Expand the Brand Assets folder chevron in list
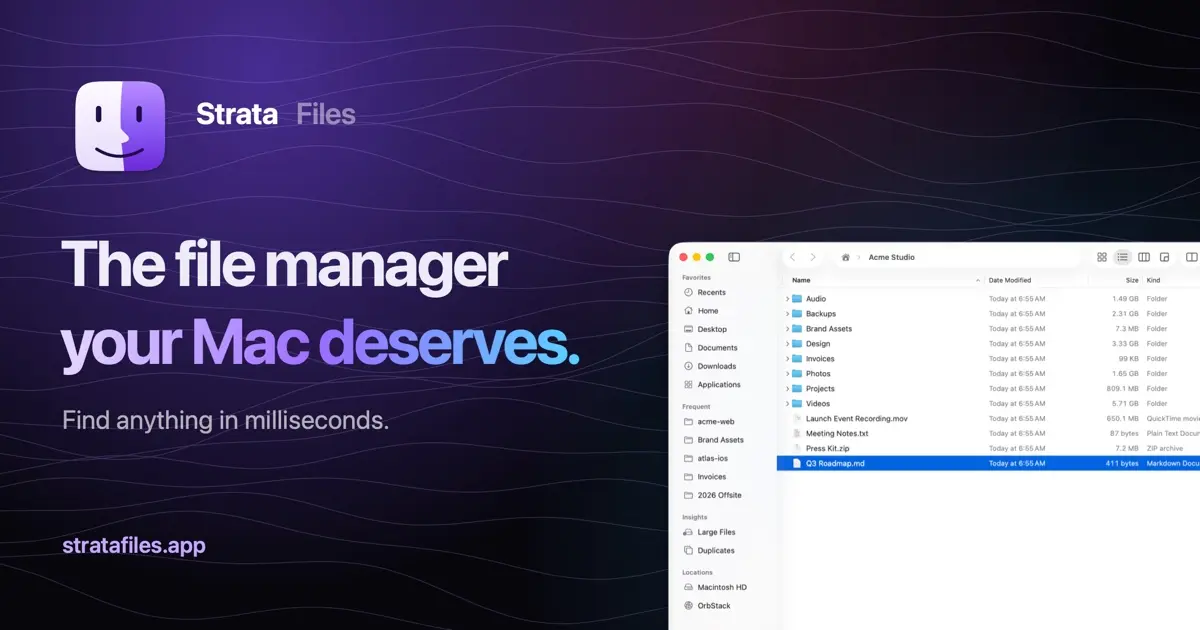The height and width of the screenshot is (630, 1200). click(x=787, y=329)
